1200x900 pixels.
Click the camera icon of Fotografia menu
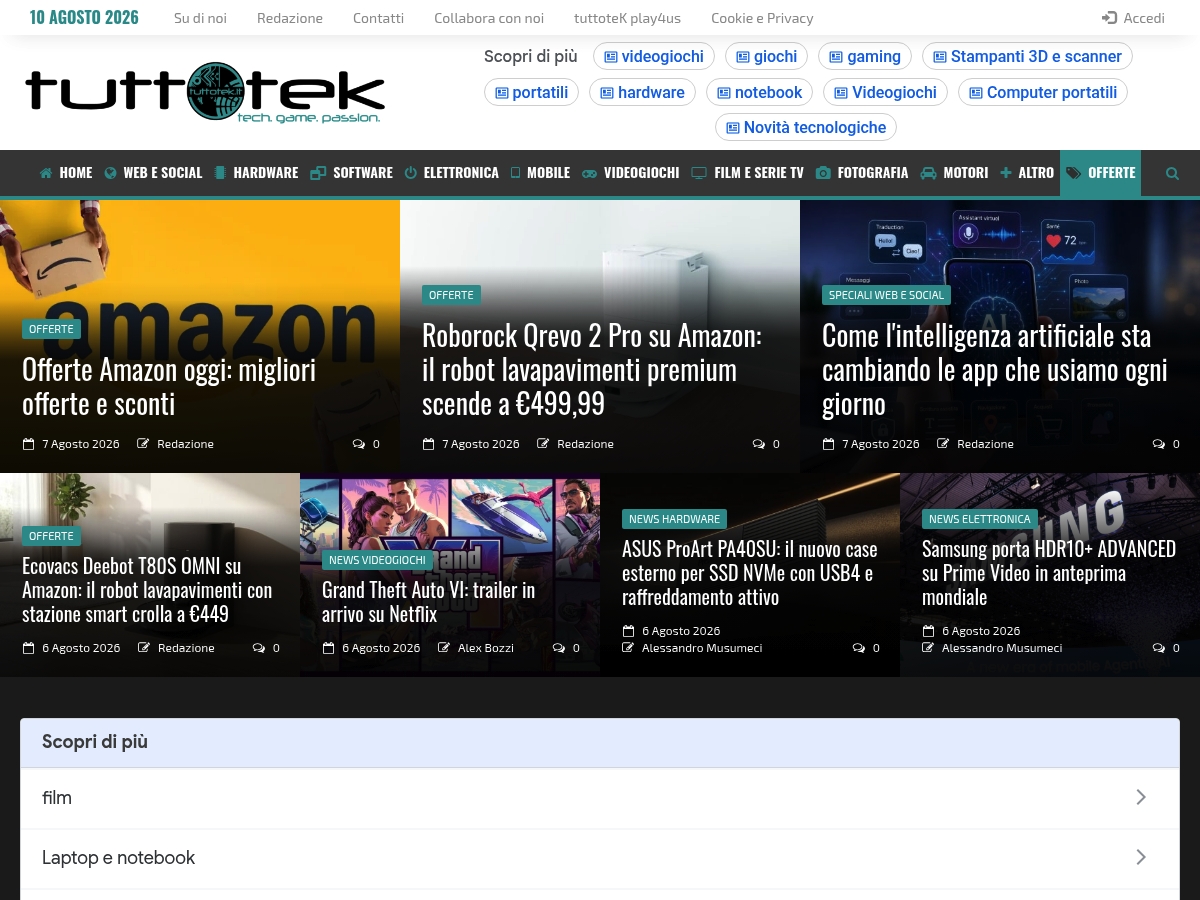coord(823,173)
